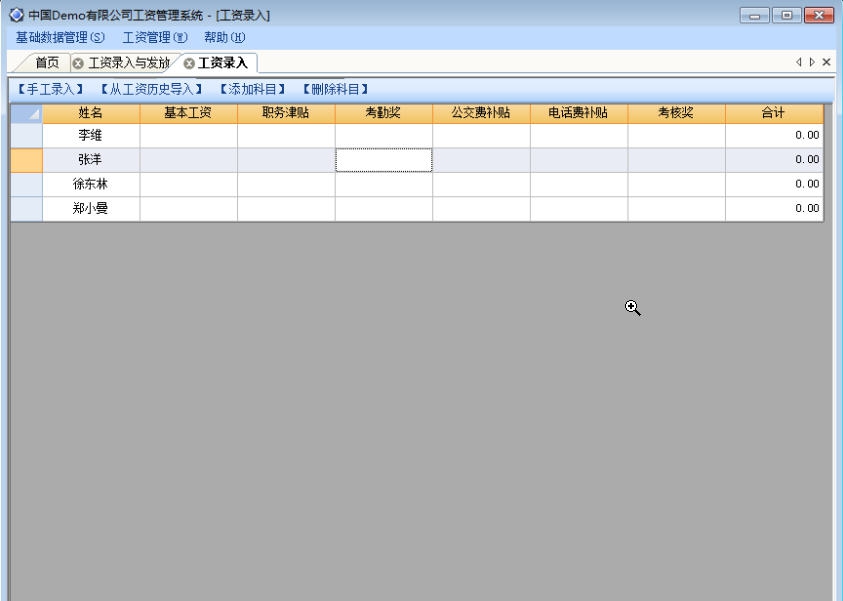Select row header of 徐东林 row
Screen dimensions: 843x601
pos(26,184)
